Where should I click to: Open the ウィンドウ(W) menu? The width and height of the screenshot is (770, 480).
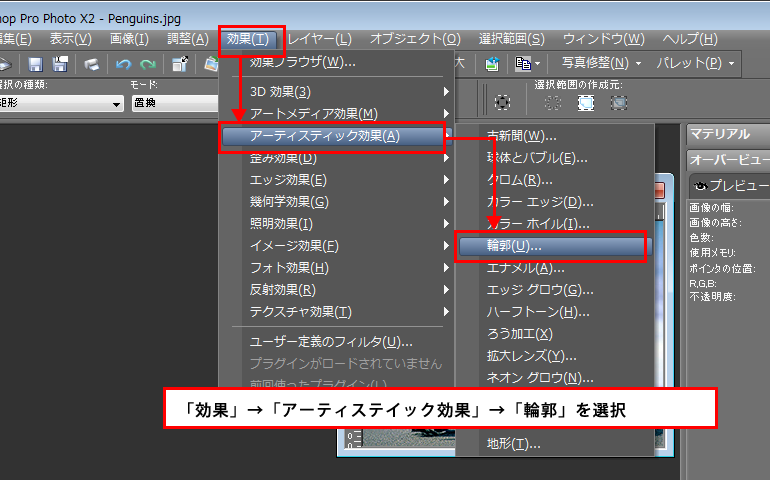pos(604,39)
